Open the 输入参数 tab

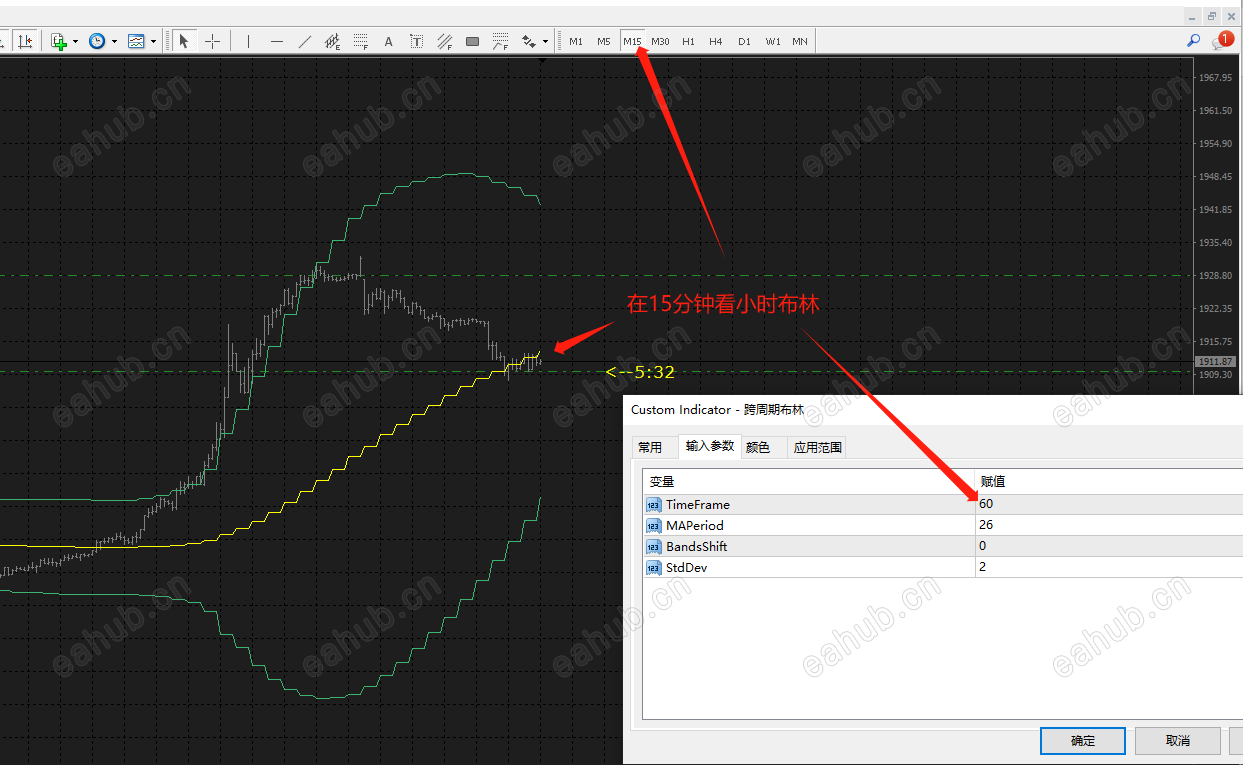709,446
